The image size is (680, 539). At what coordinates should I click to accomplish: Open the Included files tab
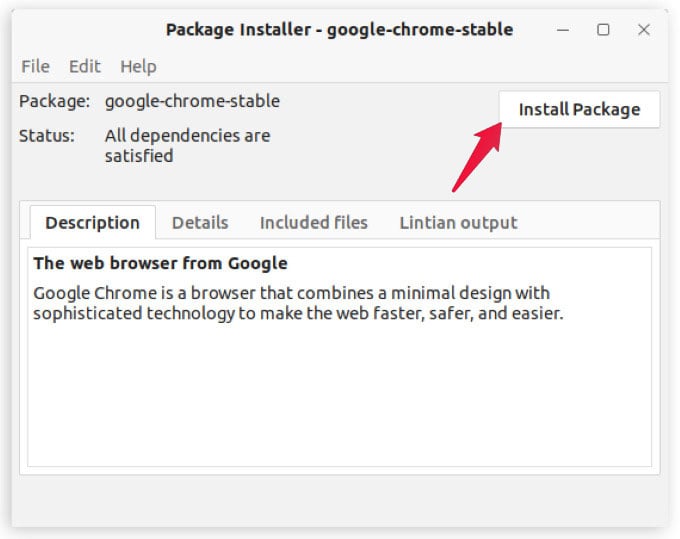coord(314,222)
